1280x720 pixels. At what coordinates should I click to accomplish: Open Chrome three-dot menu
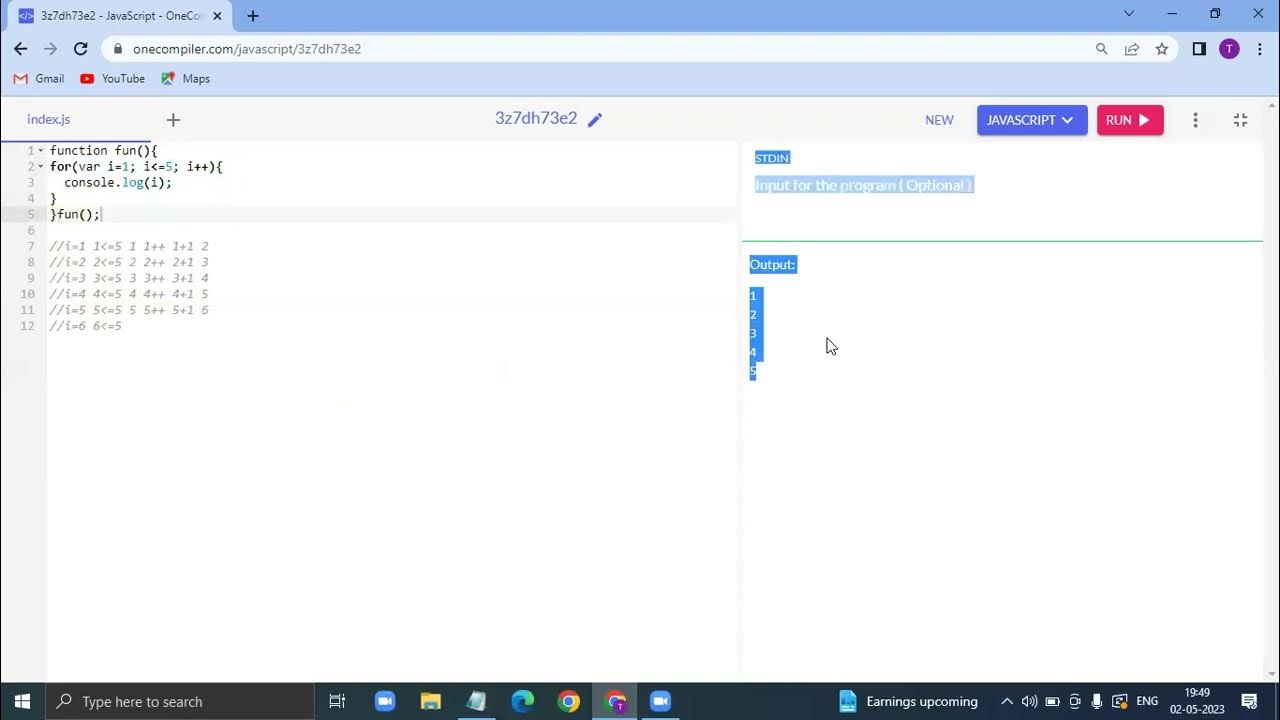point(1259,48)
